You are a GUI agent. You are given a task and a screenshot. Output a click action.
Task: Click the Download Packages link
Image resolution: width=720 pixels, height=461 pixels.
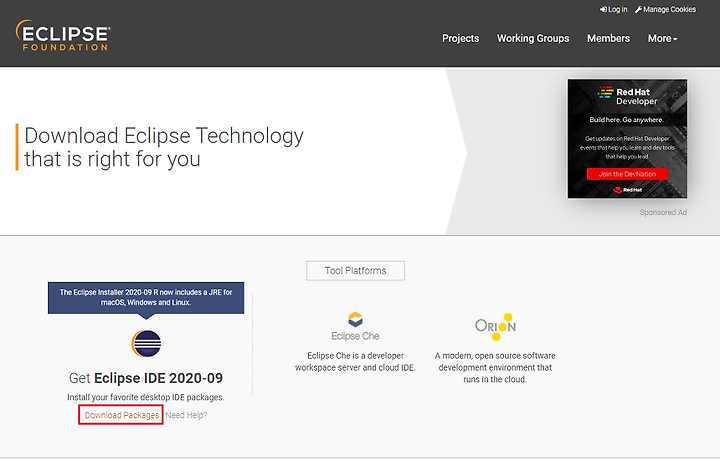[x=122, y=415]
